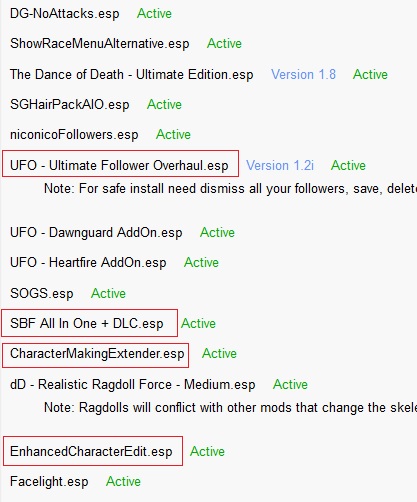Select The Dance of Death - Ultimate Edition.esp
417x502 pixels.
(132, 74)
